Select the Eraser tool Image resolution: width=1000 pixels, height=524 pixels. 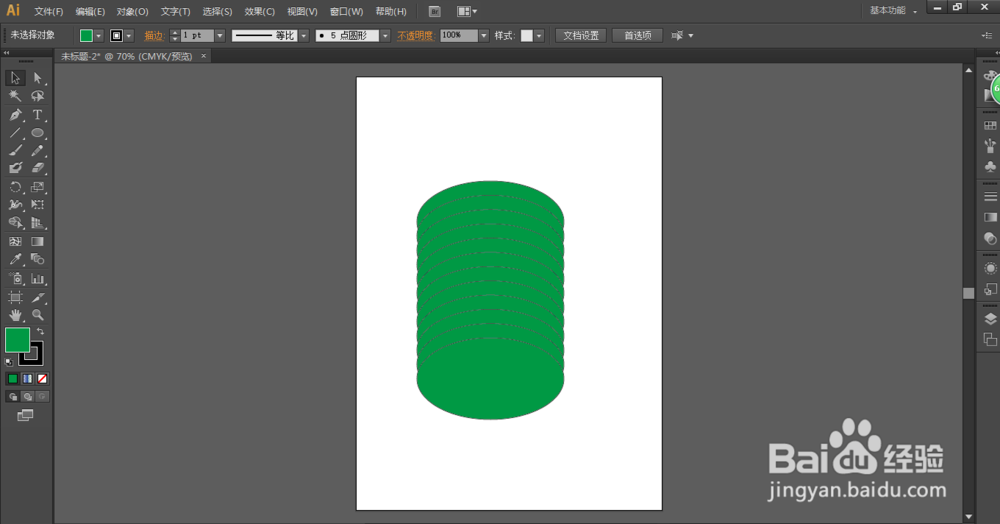pos(38,168)
